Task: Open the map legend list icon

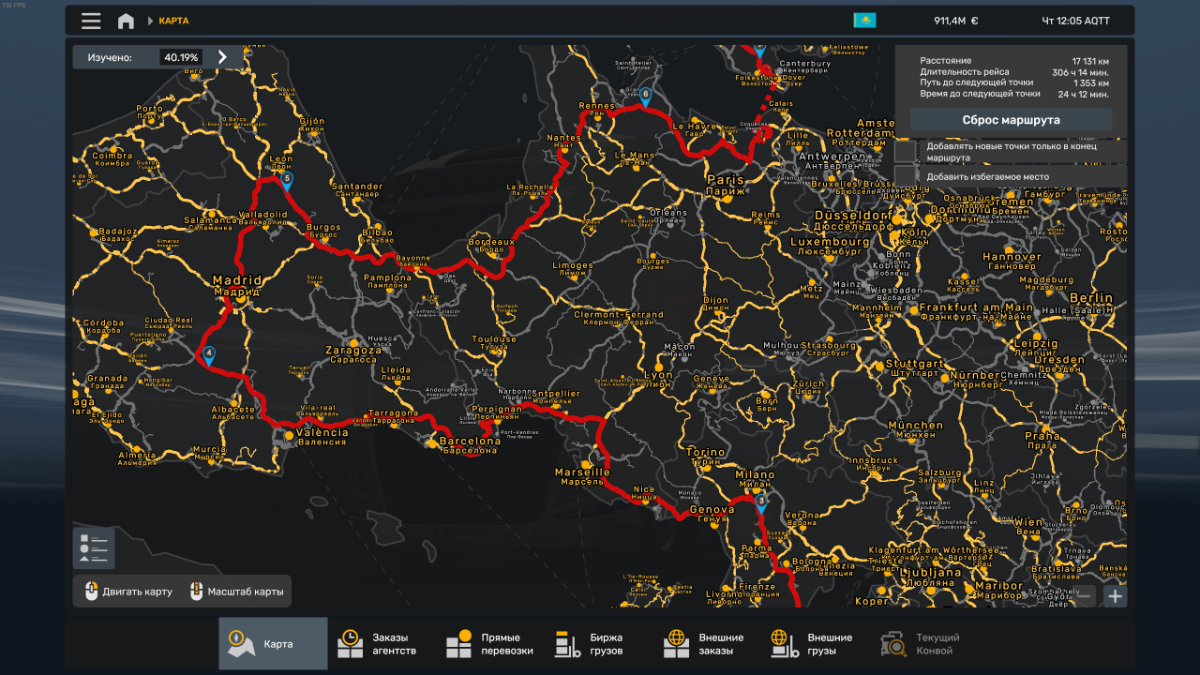Action: click(95, 549)
